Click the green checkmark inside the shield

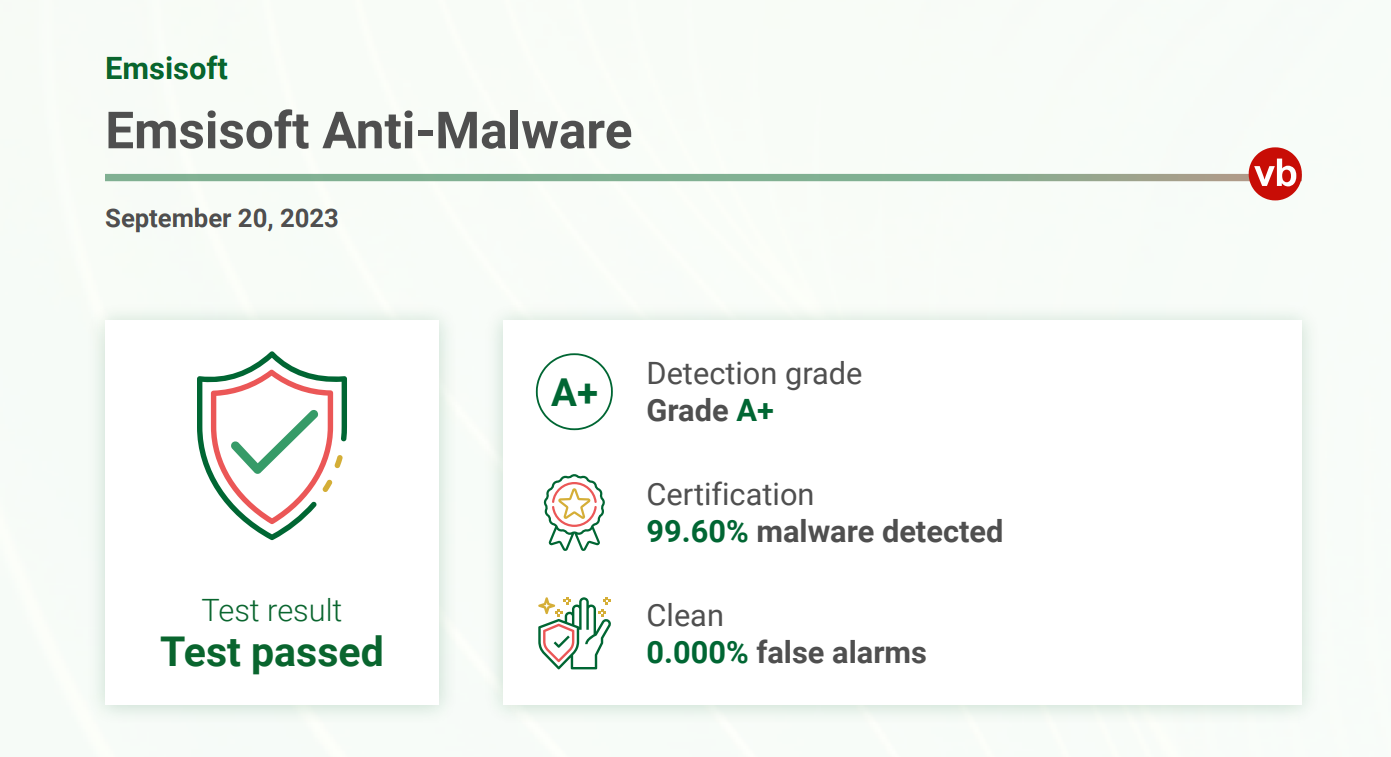click(274, 441)
